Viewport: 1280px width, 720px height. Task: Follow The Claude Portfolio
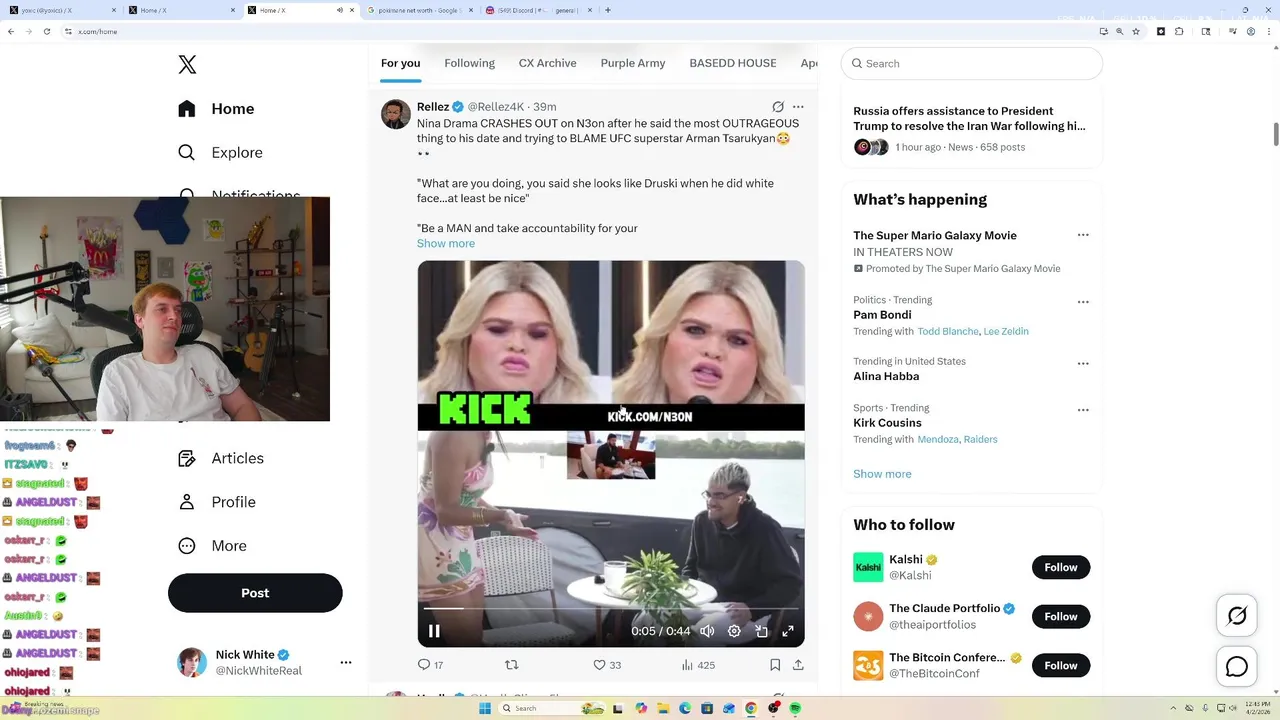(1061, 616)
